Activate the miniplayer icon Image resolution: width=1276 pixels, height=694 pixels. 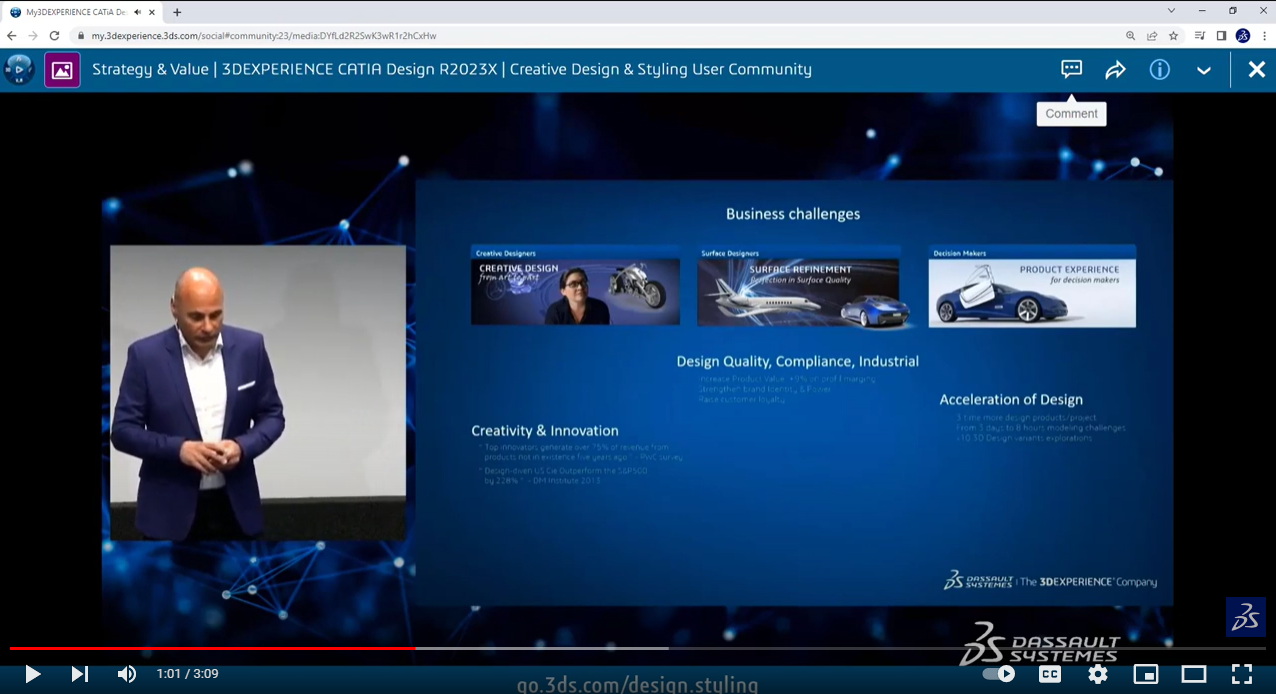point(1145,673)
